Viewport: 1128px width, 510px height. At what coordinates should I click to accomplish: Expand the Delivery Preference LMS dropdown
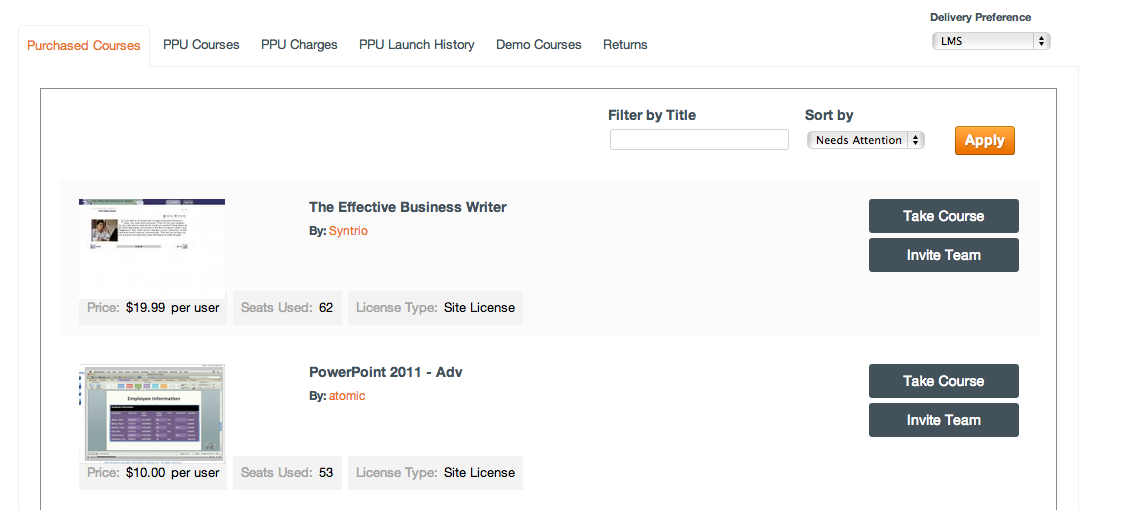click(990, 41)
